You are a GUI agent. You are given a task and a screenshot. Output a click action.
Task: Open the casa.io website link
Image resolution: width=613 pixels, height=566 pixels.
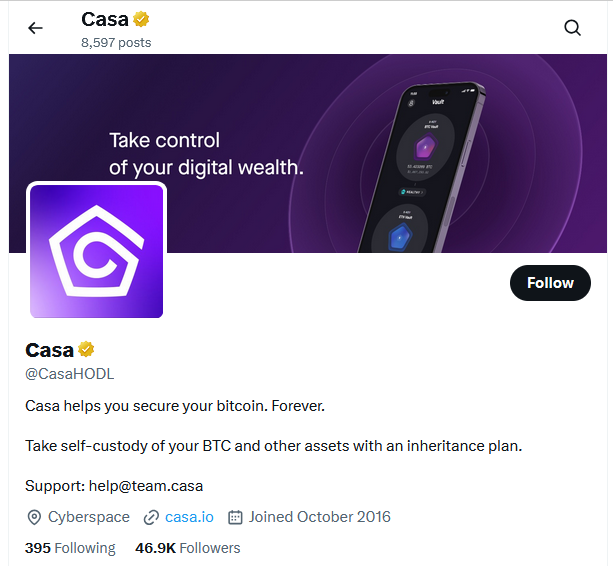(x=189, y=517)
